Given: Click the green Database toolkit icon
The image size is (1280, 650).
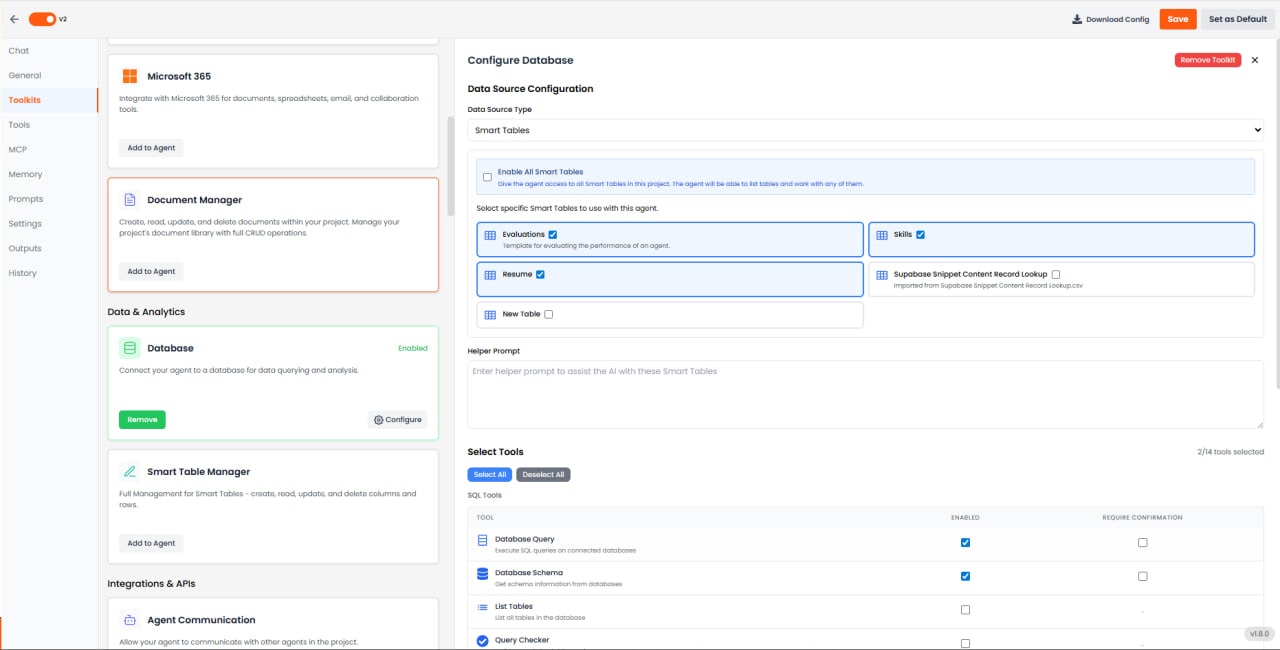Looking at the screenshot, I should 128,347.
